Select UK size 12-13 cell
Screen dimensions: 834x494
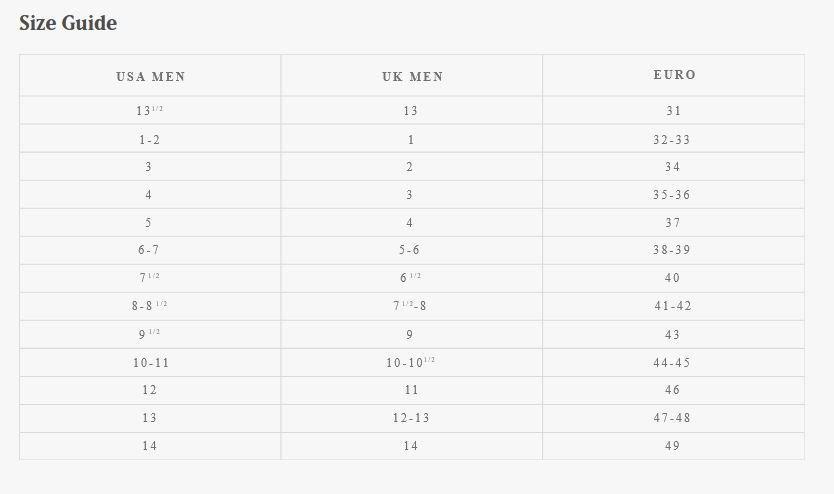[412, 418]
